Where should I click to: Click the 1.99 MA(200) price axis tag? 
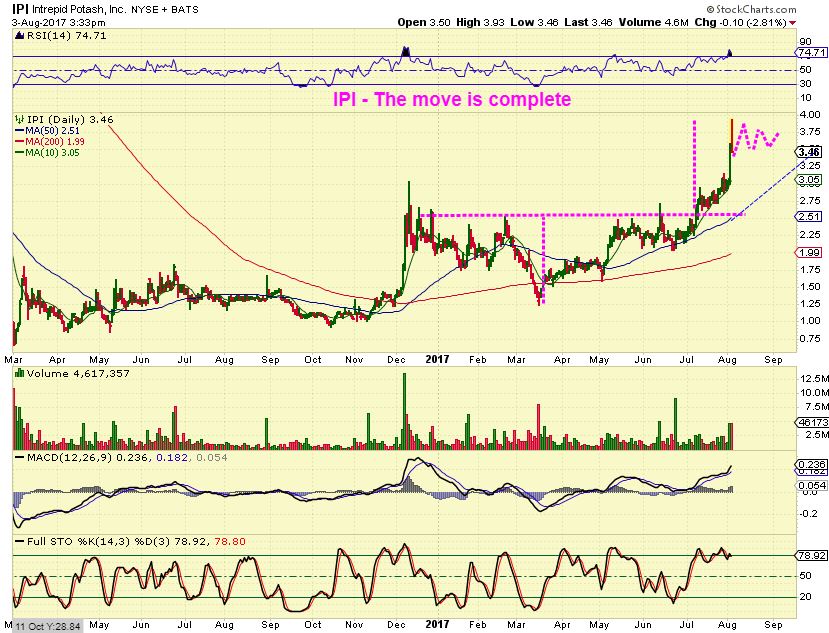(x=809, y=253)
